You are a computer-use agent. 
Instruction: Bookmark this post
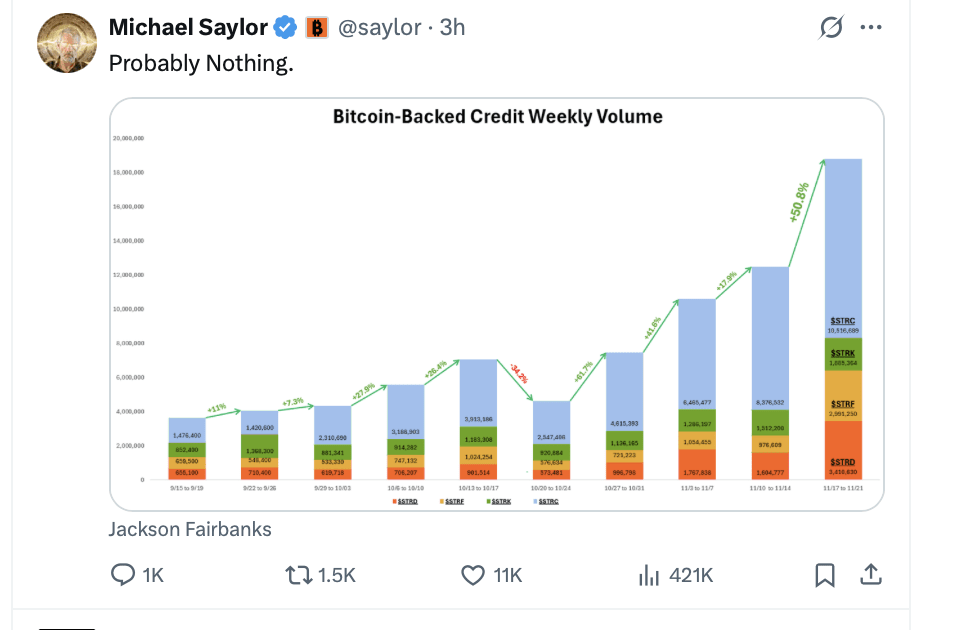pos(824,575)
